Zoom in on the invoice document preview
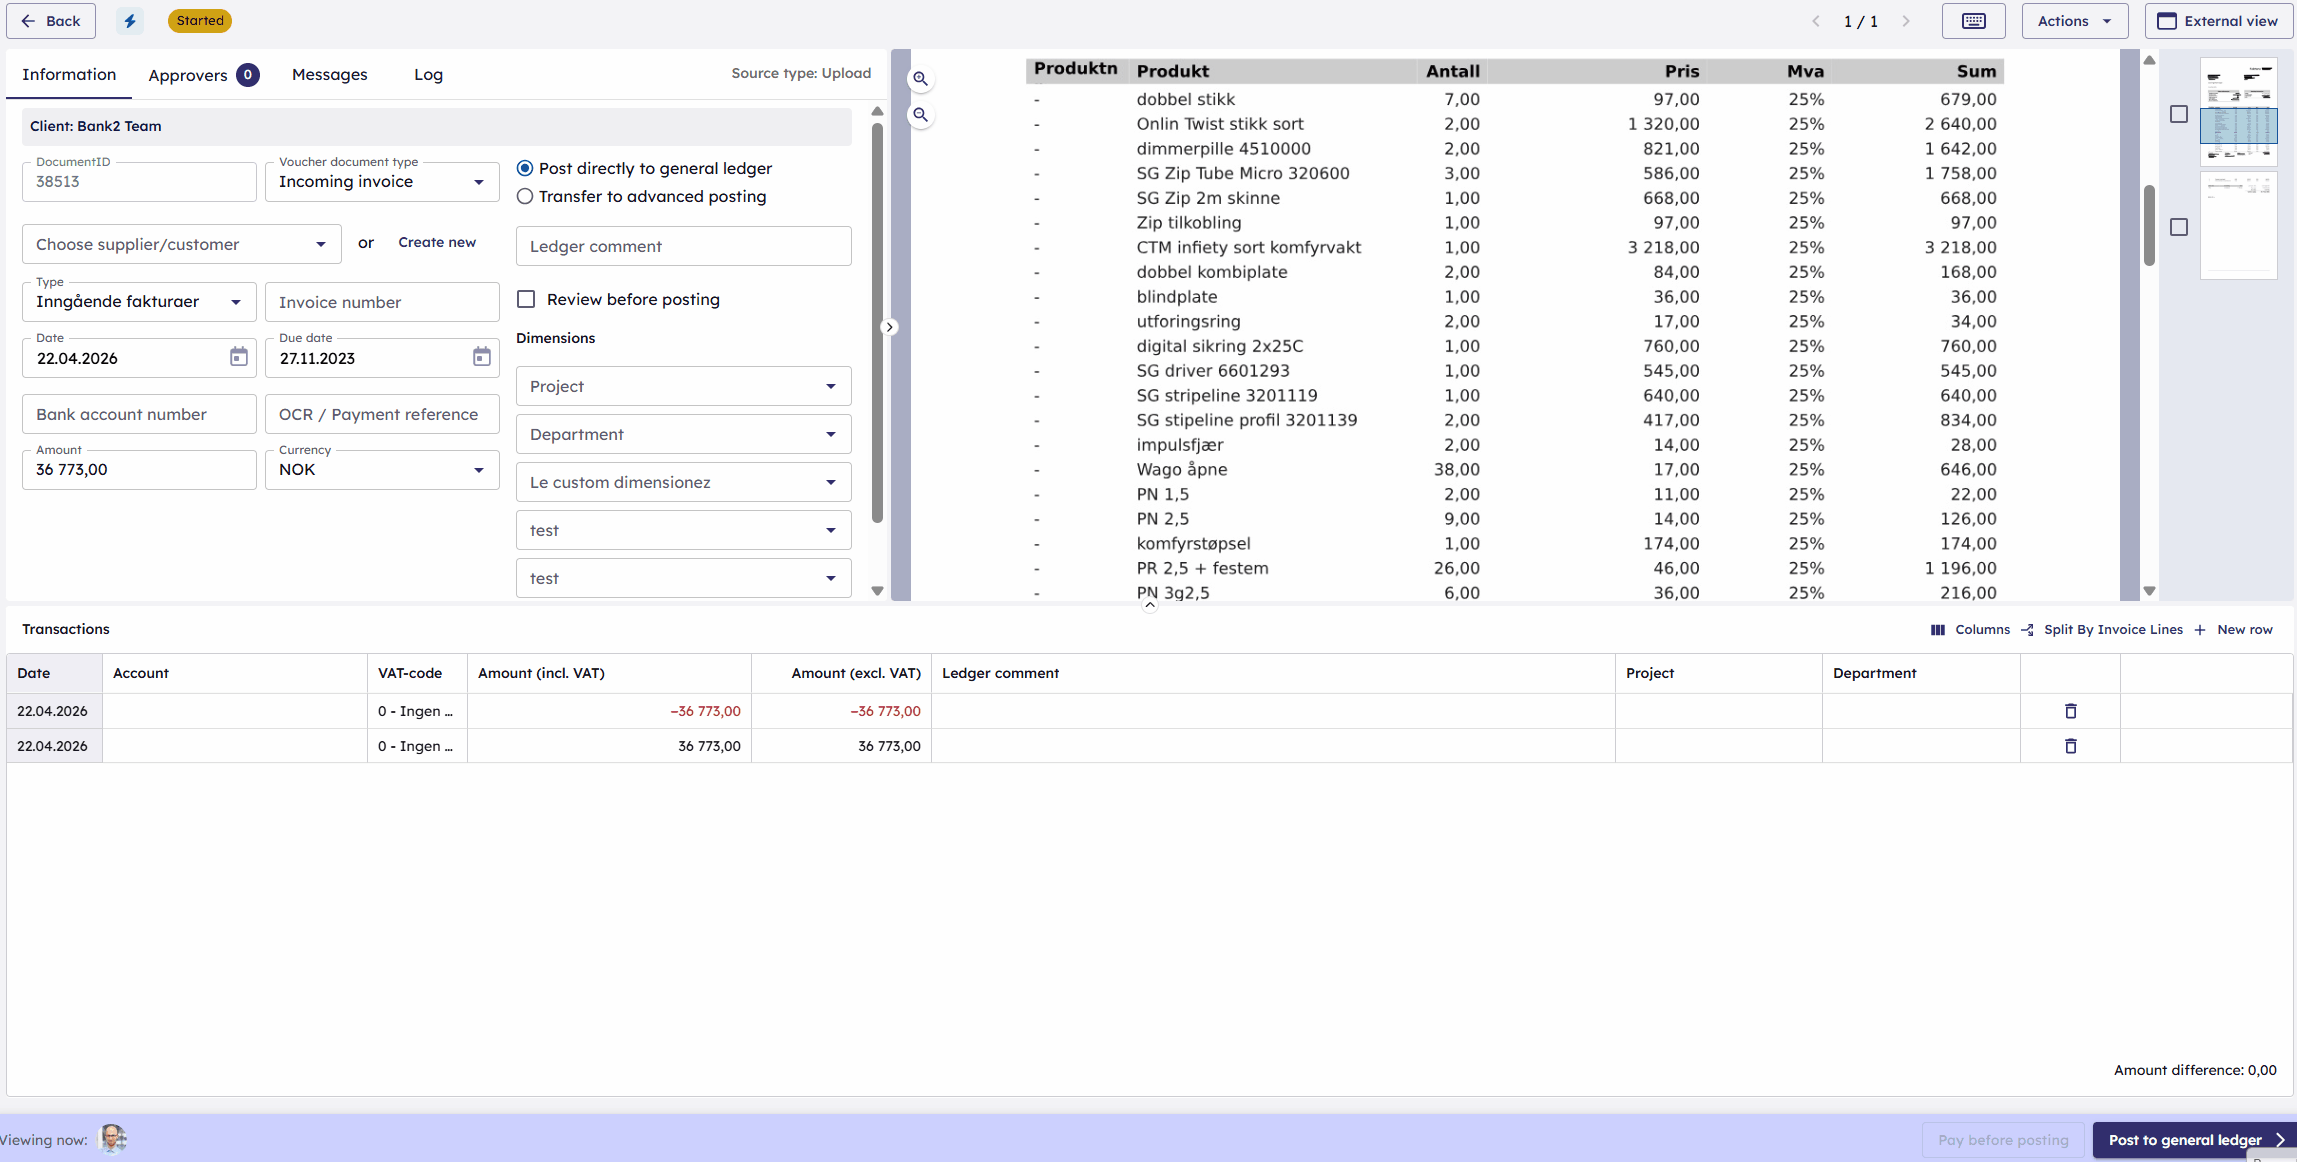This screenshot has width=2297, height=1162. coord(920,79)
